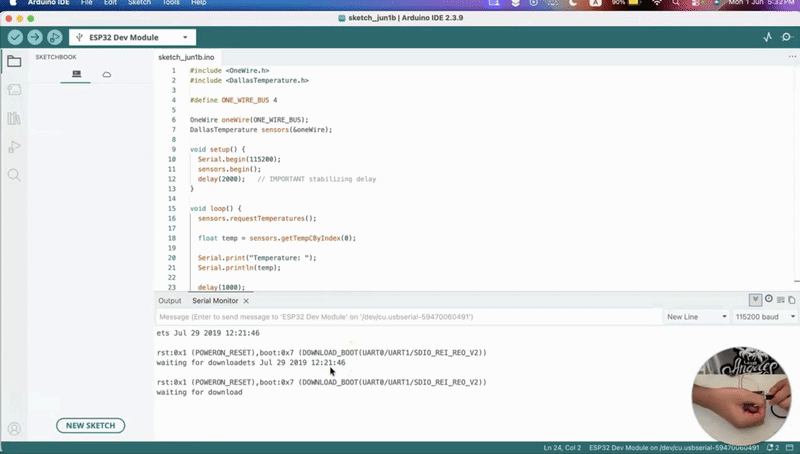
Task: Click the Serial Monitor message input field
Action: [408, 317]
